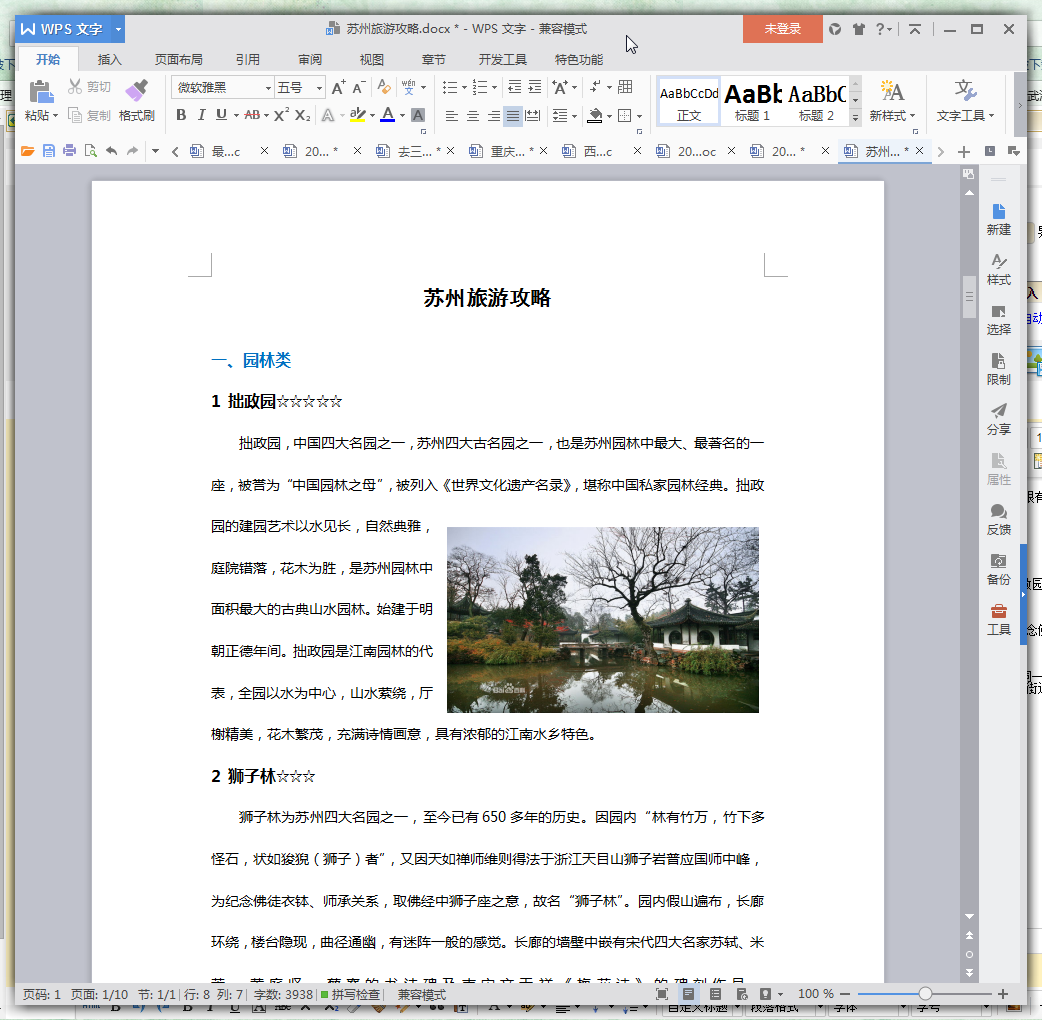Click the 未登录 sign-in button
Screen dimensions: 1042x1020
click(x=783, y=29)
